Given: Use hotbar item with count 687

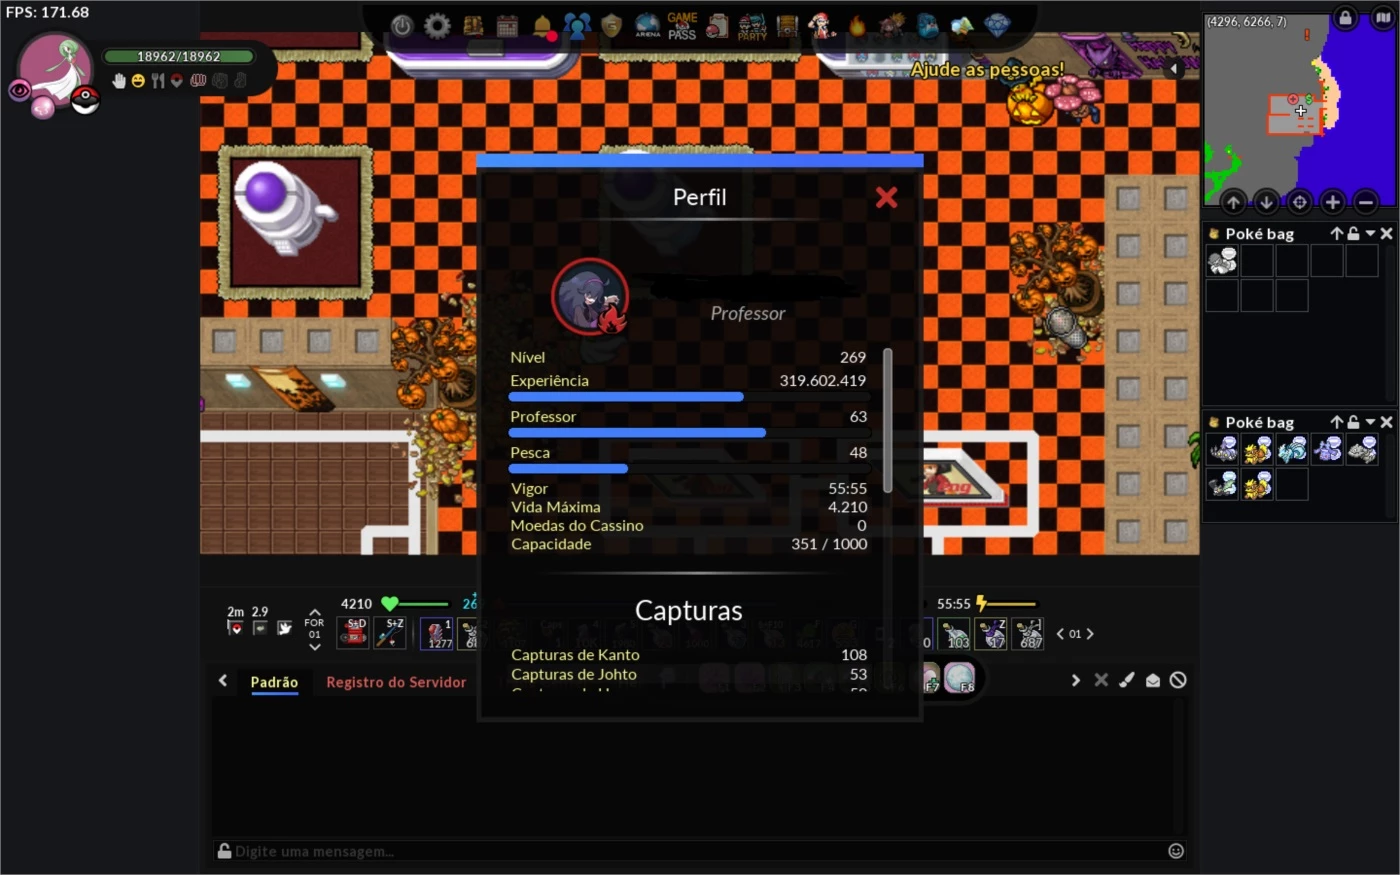Looking at the screenshot, I should pos(1029,633).
